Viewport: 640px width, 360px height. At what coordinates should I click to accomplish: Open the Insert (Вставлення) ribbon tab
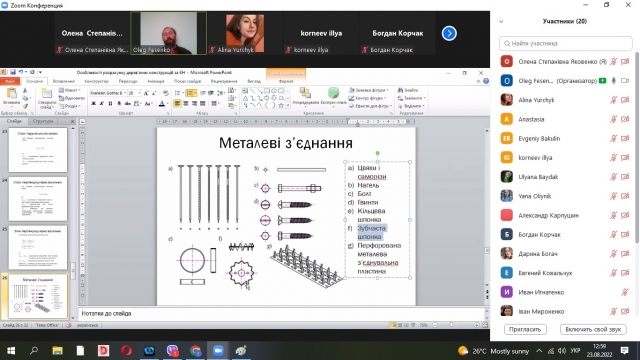tap(64, 81)
